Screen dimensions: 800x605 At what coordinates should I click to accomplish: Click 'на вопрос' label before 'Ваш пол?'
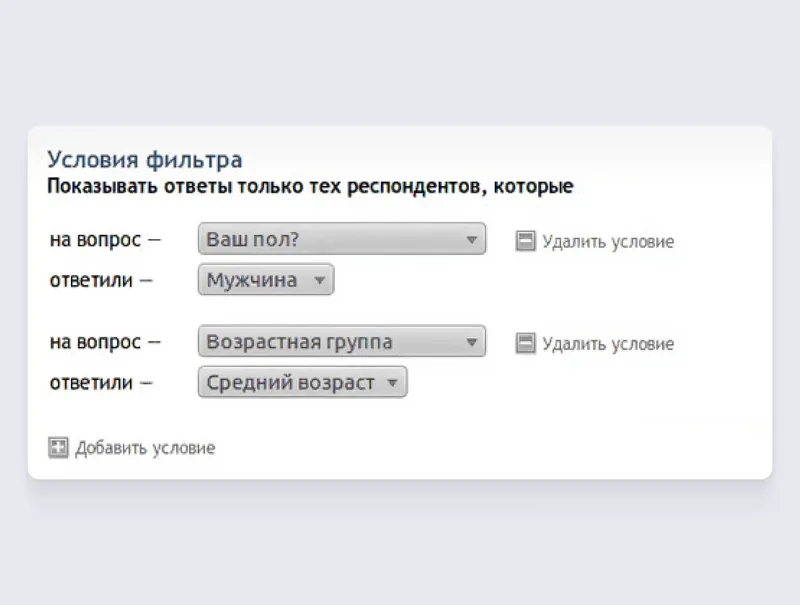pos(95,240)
